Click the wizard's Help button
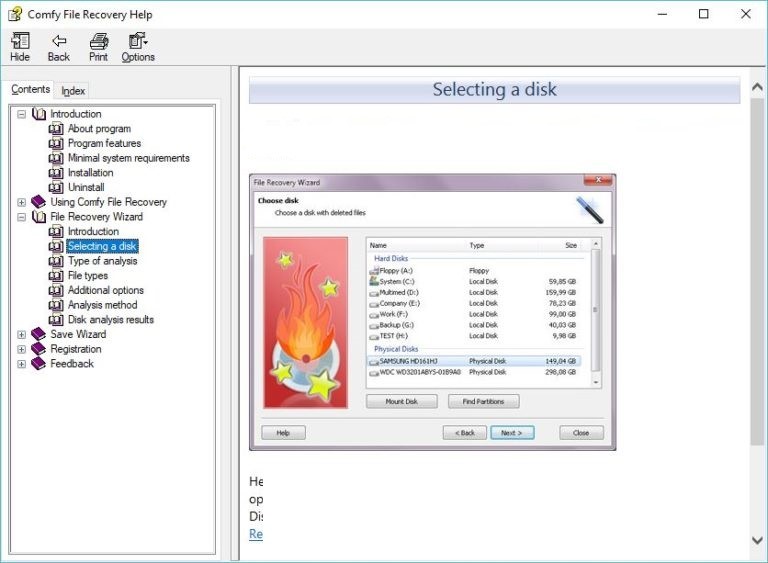The image size is (768, 563). (283, 433)
